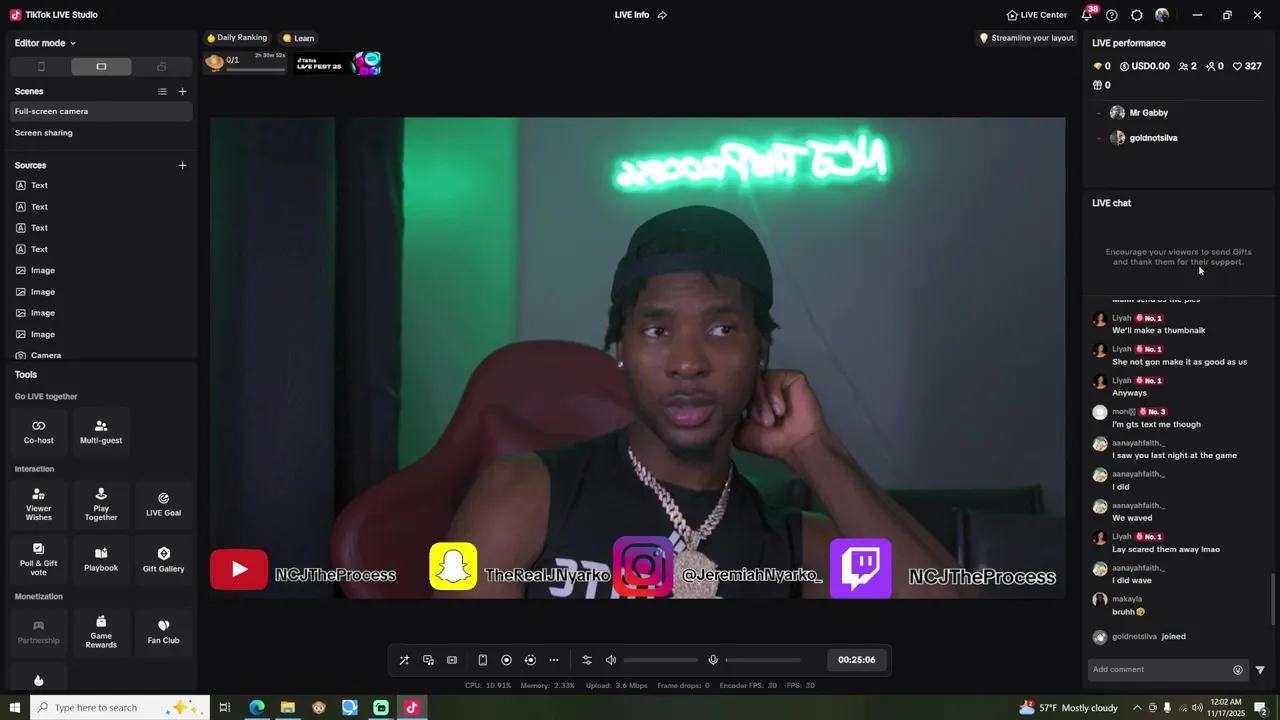Image resolution: width=1280 pixels, height=720 pixels.
Task: Open the TikTok LIVE Fest 25 banner
Action: (337, 63)
